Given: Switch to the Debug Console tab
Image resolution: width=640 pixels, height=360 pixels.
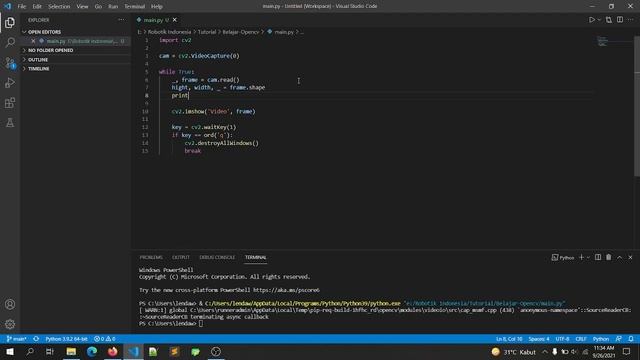Looking at the screenshot, I should pyautogui.click(x=217, y=257).
